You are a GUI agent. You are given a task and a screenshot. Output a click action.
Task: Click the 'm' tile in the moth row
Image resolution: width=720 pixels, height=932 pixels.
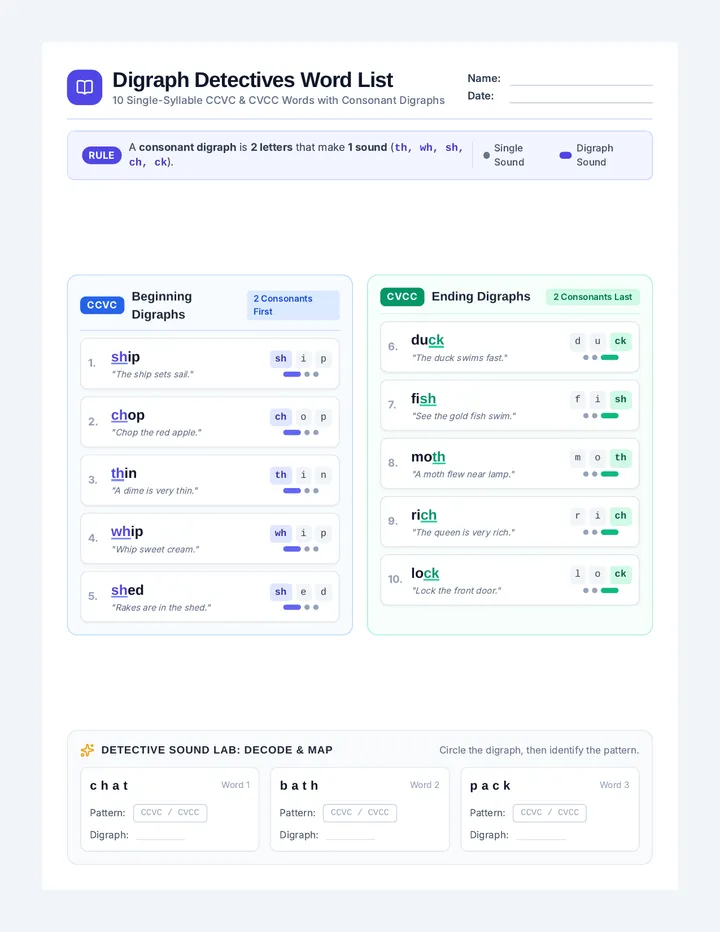pos(577,458)
